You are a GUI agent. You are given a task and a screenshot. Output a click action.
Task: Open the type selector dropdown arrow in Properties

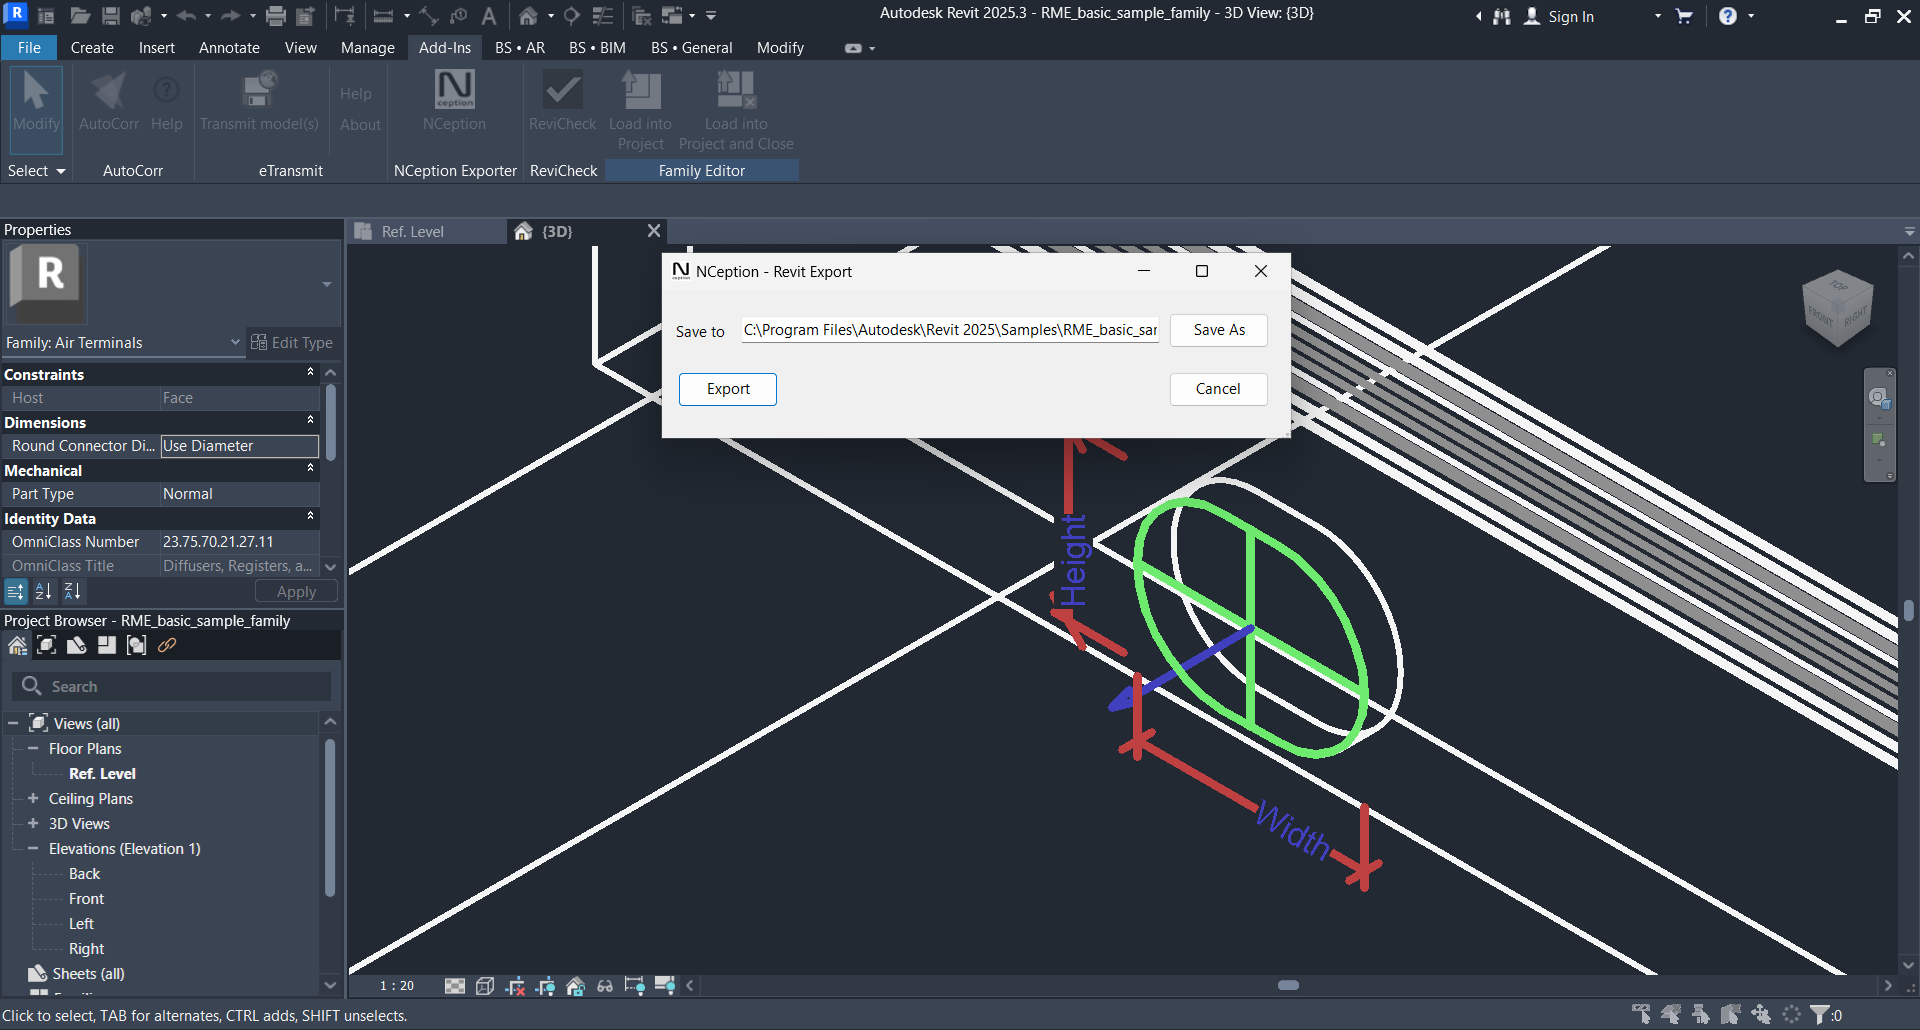[x=327, y=285]
